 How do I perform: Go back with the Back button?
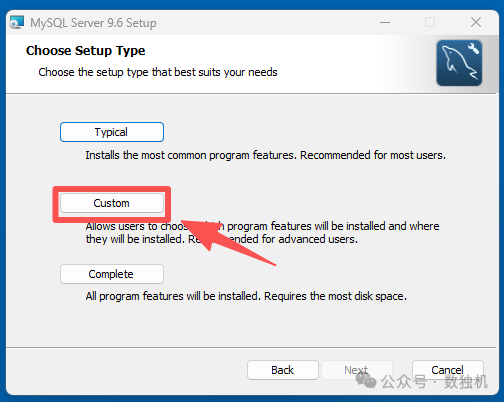(x=283, y=370)
